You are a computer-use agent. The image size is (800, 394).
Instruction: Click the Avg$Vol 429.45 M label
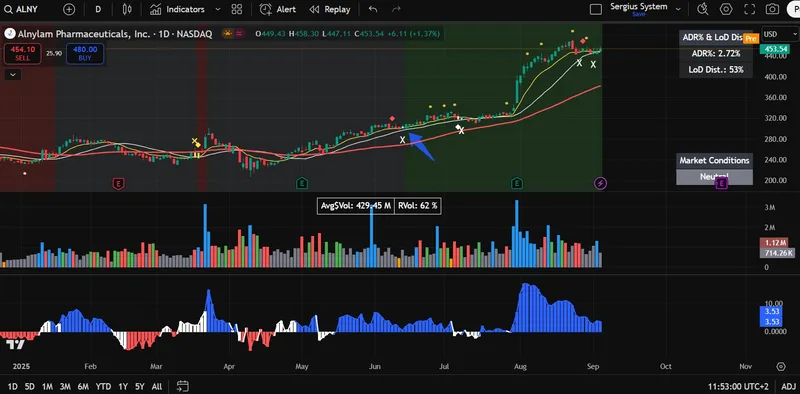click(356, 206)
